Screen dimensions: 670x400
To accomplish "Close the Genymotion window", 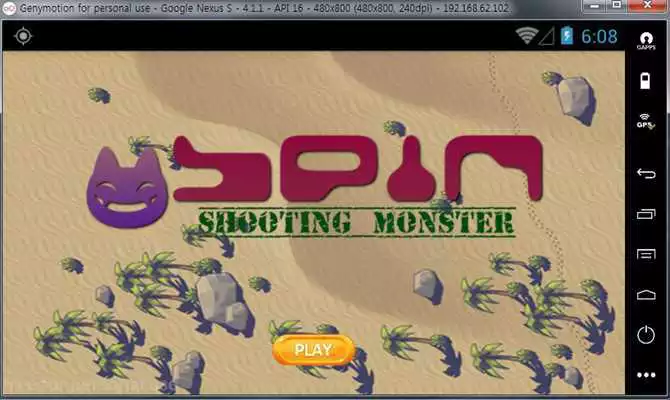I will coord(647,5).
